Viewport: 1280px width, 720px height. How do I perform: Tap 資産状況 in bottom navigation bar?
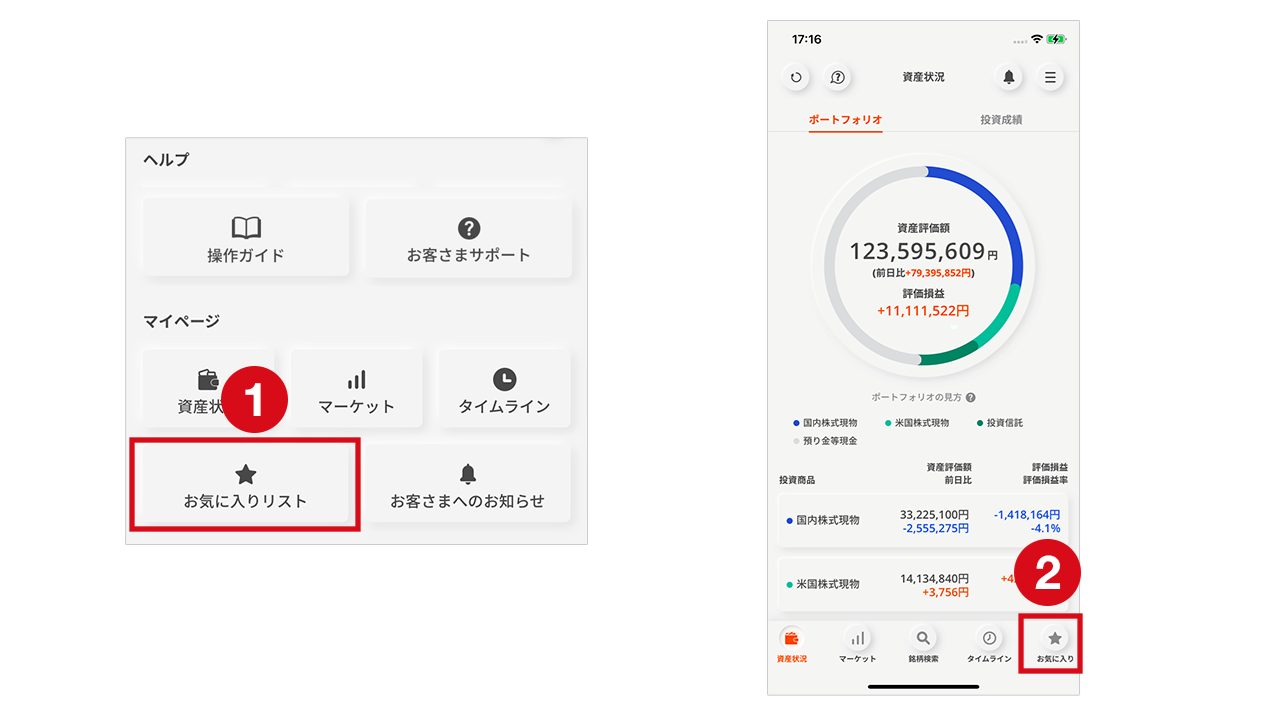click(792, 646)
